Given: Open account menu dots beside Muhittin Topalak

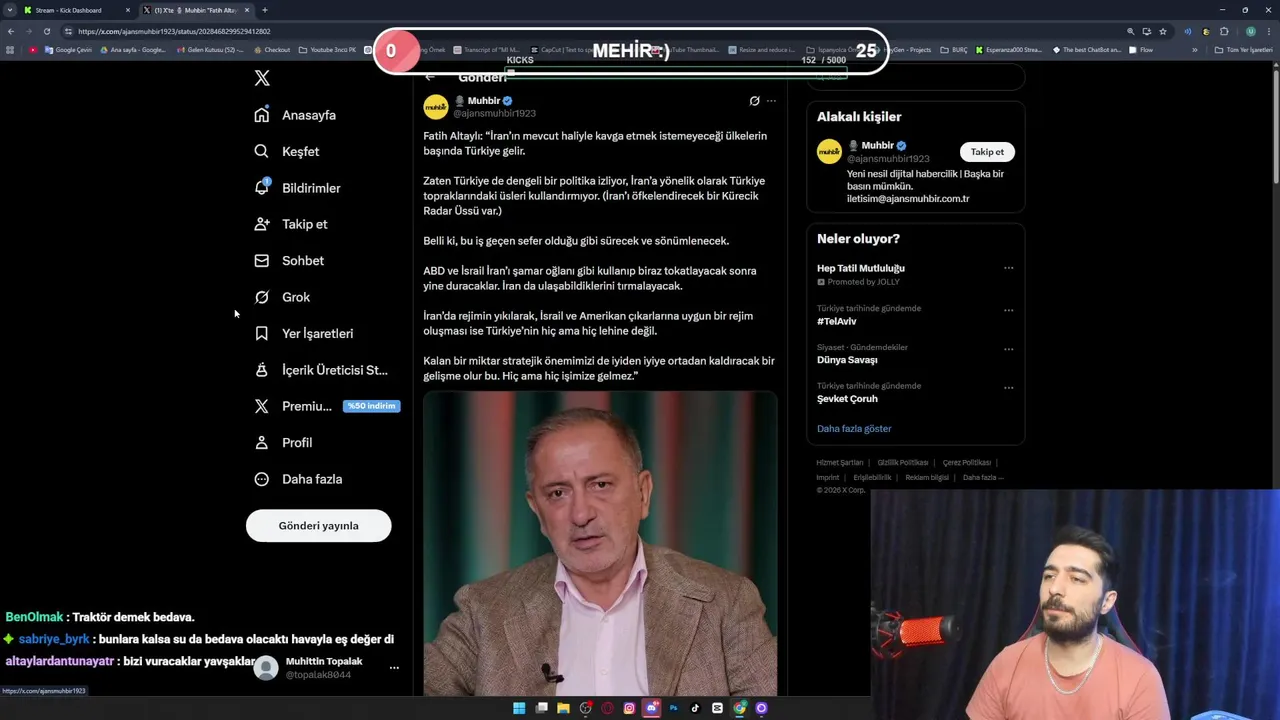Looking at the screenshot, I should [x=394, y=668].
